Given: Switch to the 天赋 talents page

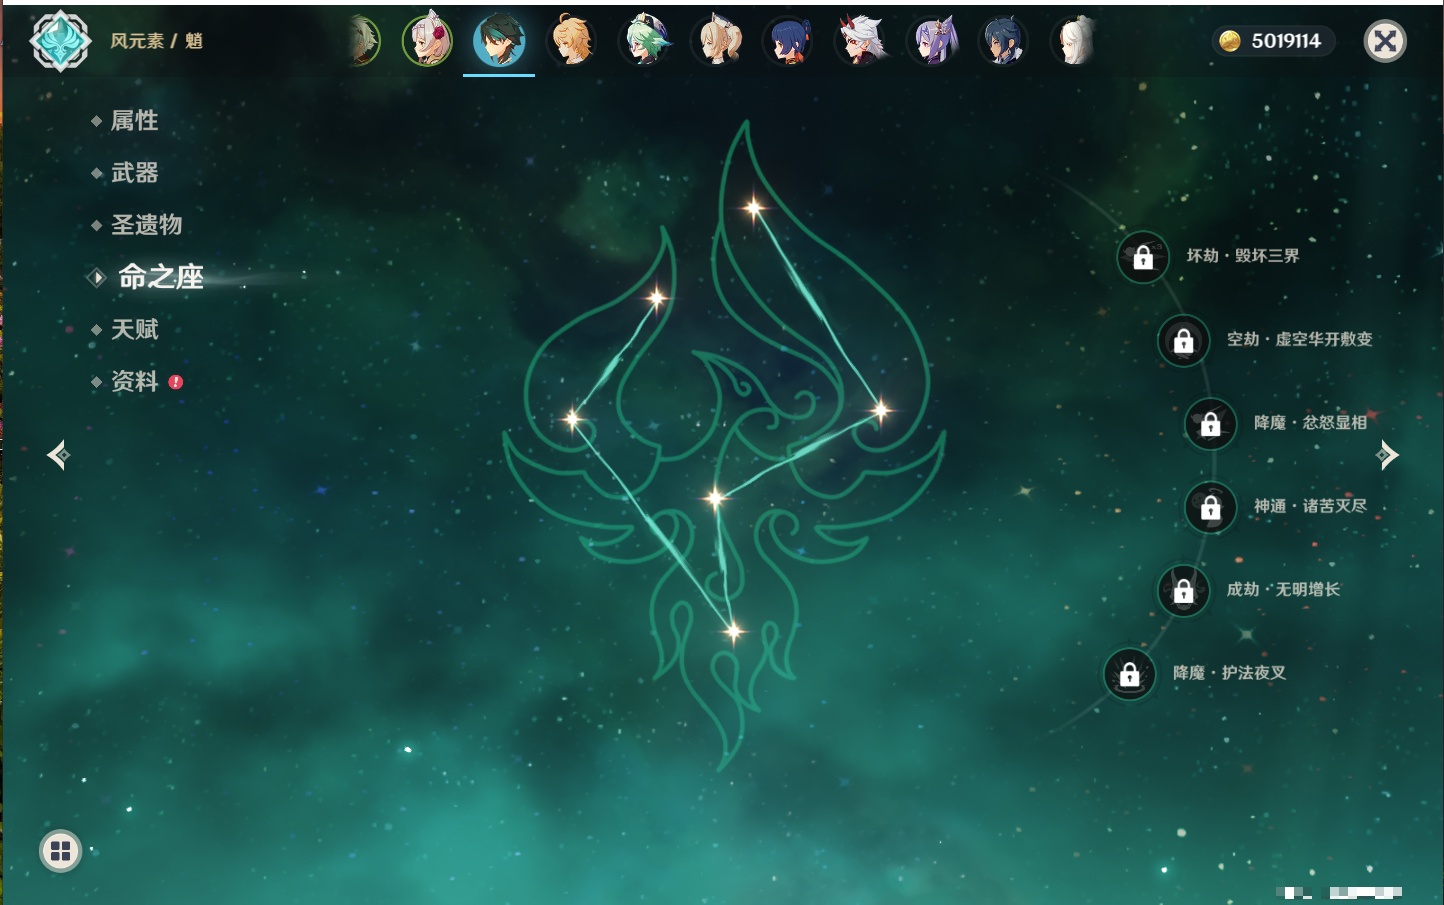Looking at the screenshot, I should tap(134, 329).
